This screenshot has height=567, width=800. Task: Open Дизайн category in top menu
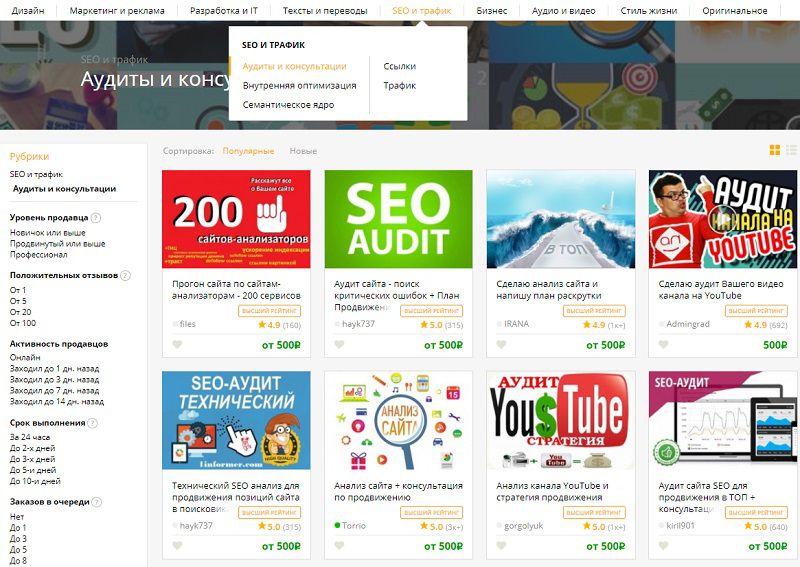click(28, 10)
